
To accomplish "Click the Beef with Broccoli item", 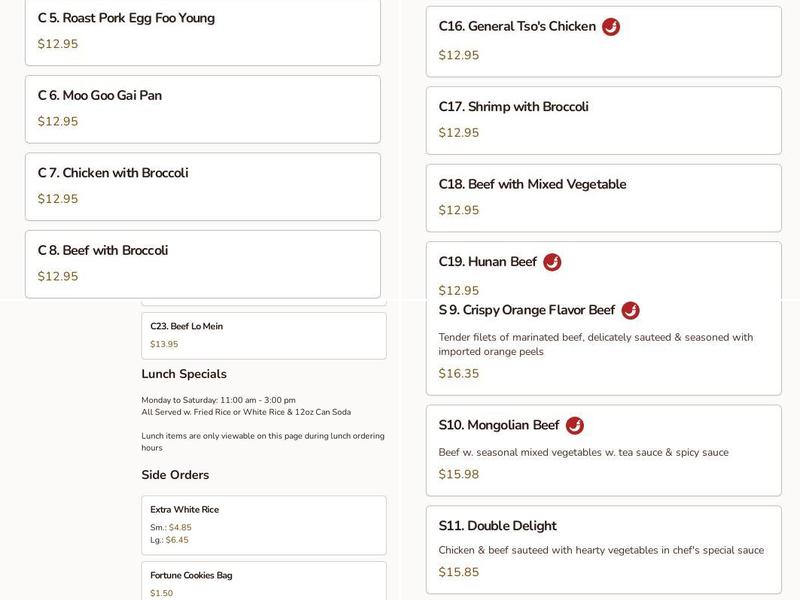I will 200,263.
